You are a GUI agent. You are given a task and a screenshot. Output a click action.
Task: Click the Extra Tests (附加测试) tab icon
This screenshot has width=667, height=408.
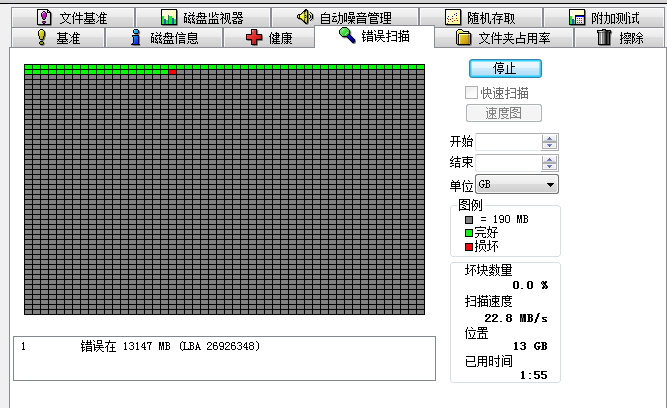click(577, 17)
